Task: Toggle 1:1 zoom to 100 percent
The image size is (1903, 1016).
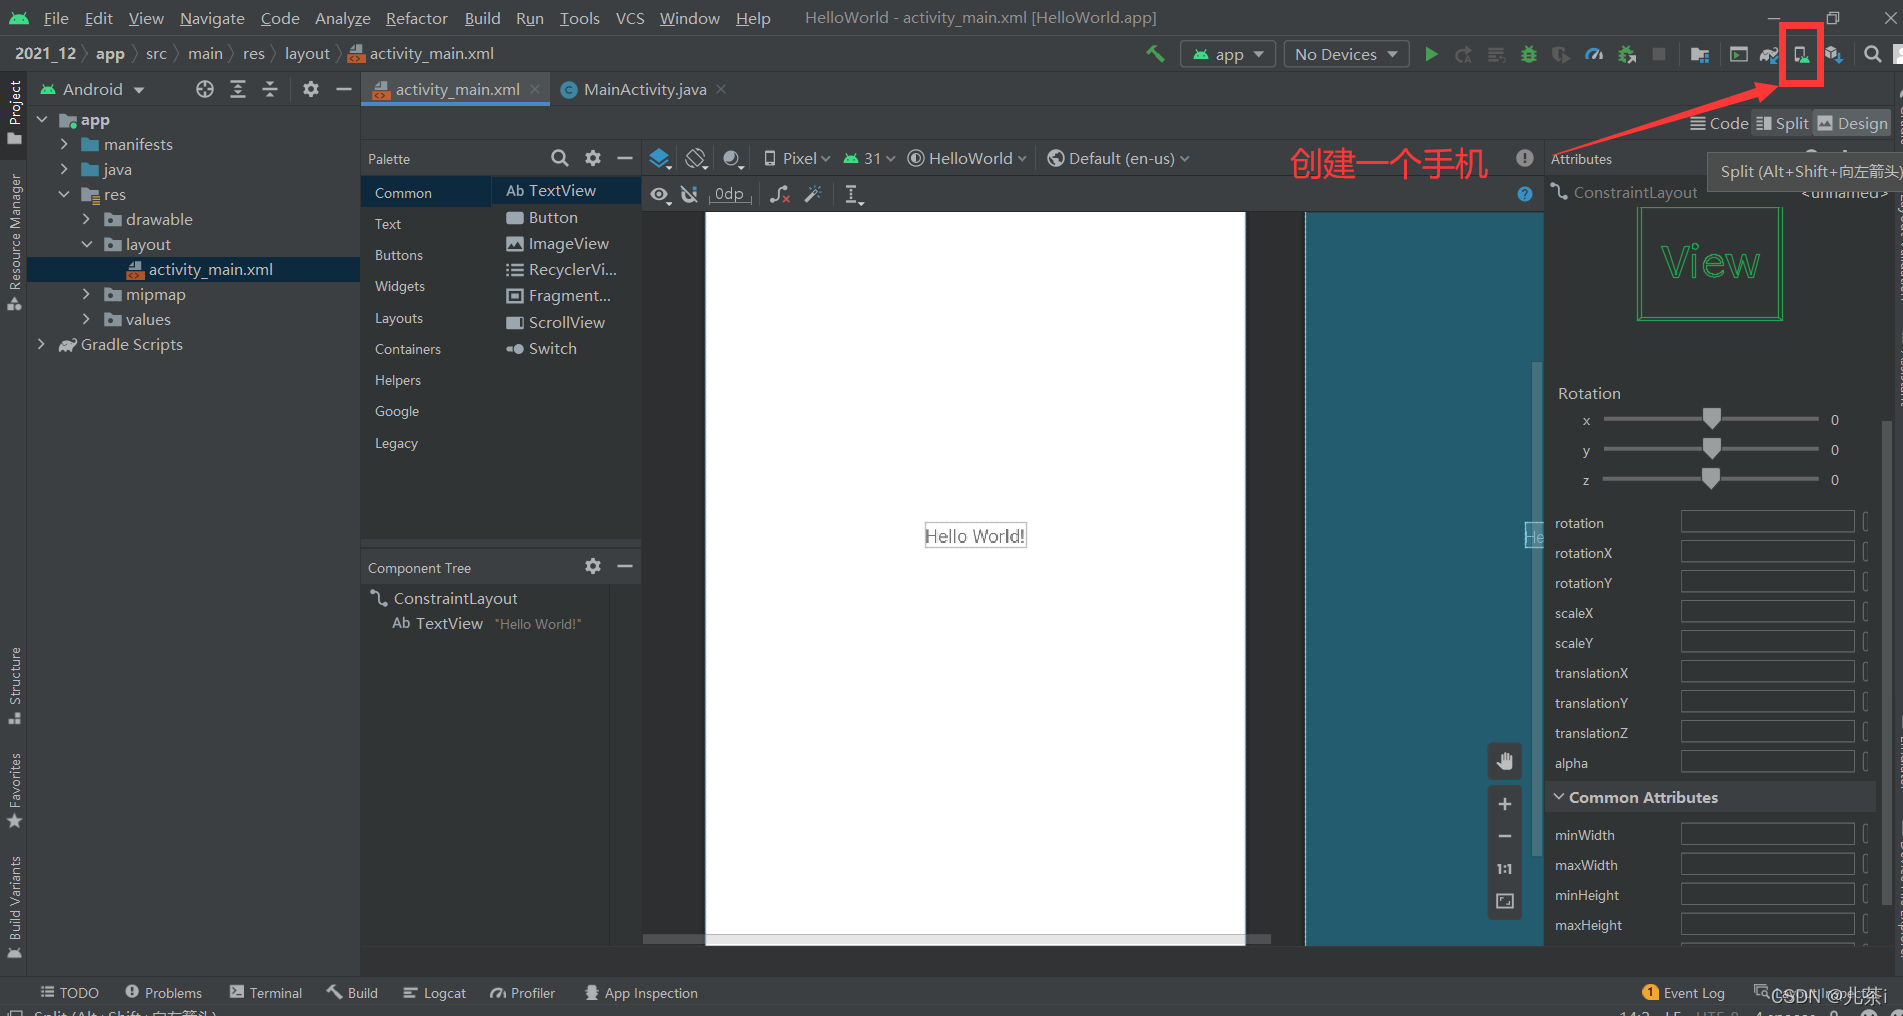Action: (x=1505, y=869)
